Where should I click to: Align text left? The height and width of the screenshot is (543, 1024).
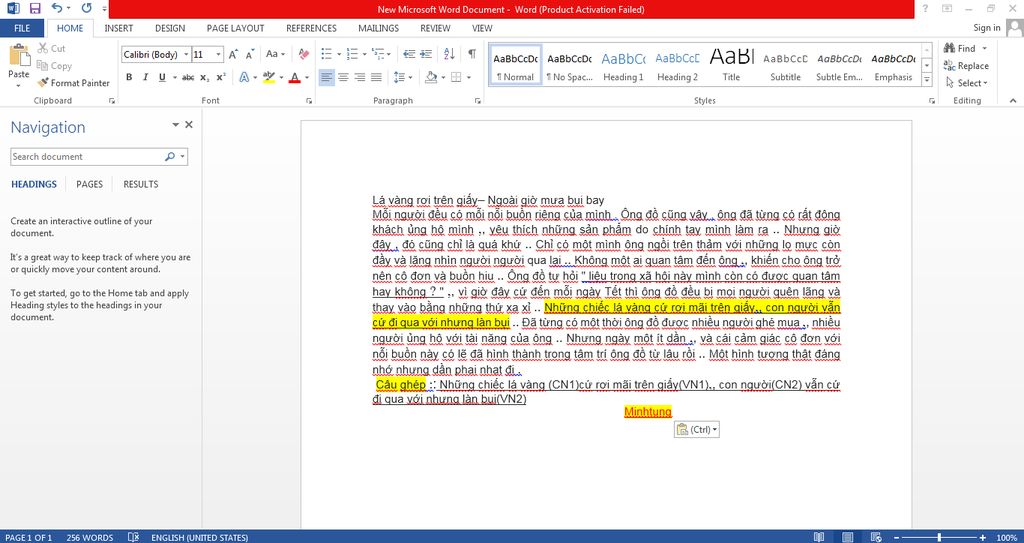pyautogui.click(x=327, y=77)
